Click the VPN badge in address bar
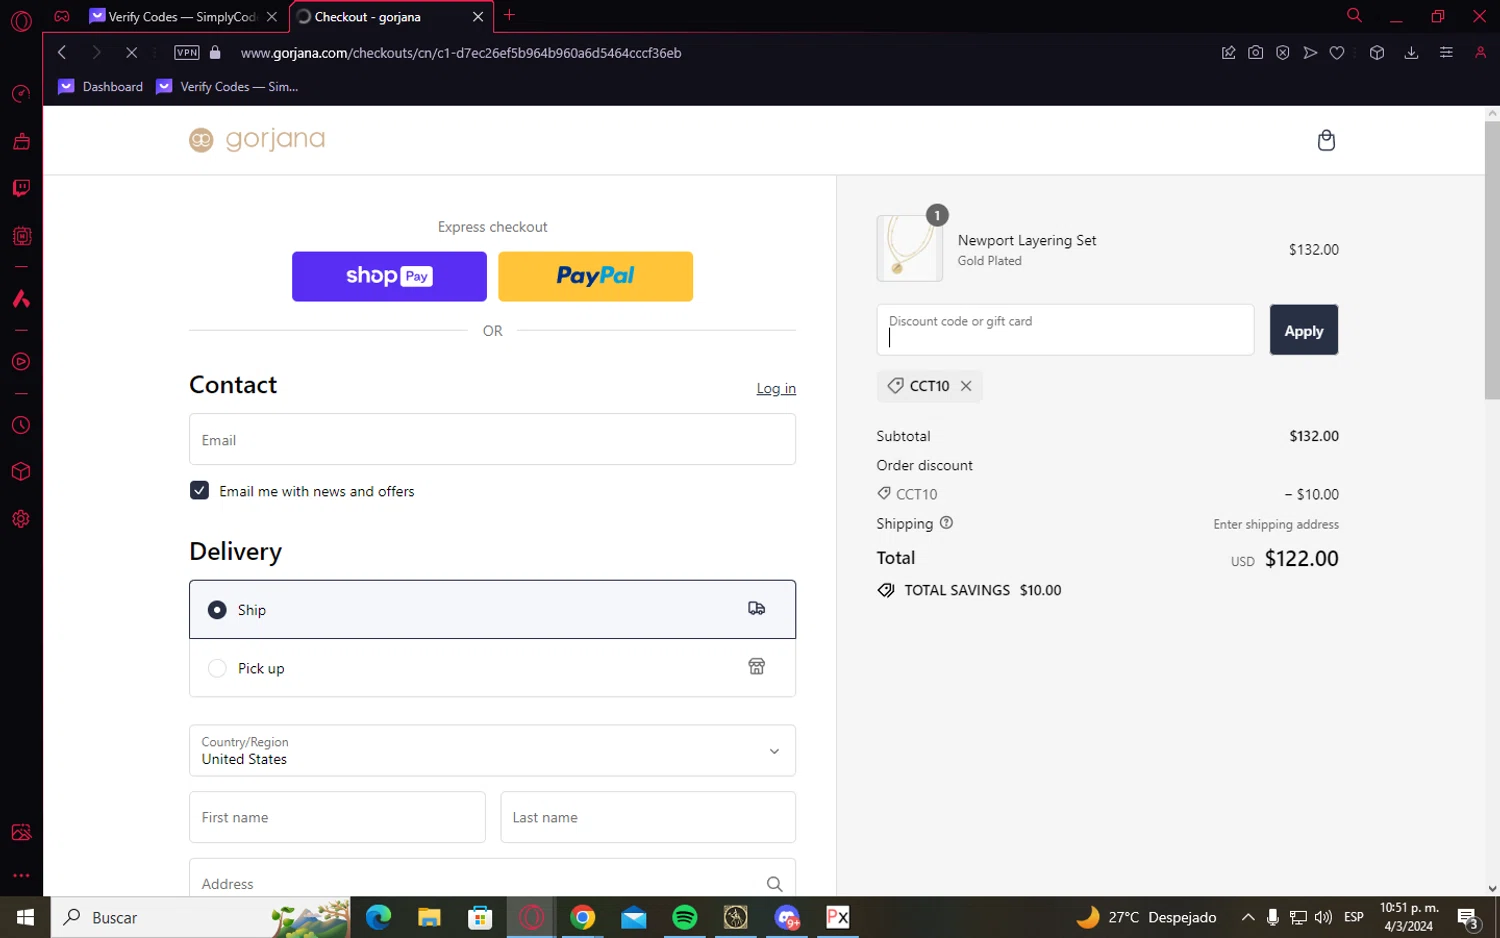The width and height of the screenshot is (1500, 938). [187, 53]
